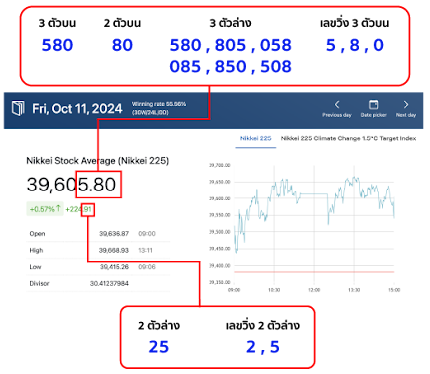Click the Divisor value 30.41237984

click(x=109, y=283)
